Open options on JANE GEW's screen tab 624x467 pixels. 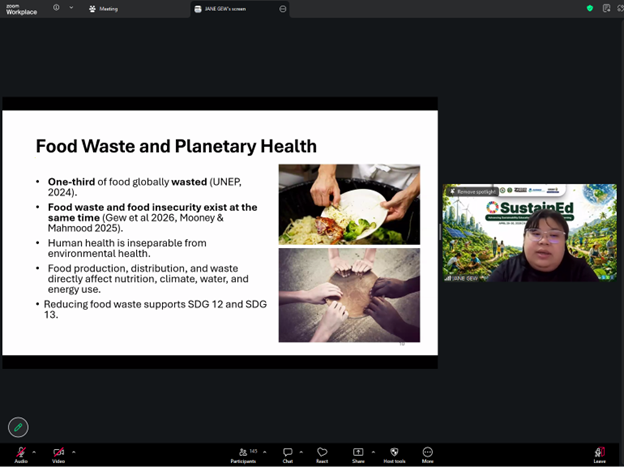(283, 9)
